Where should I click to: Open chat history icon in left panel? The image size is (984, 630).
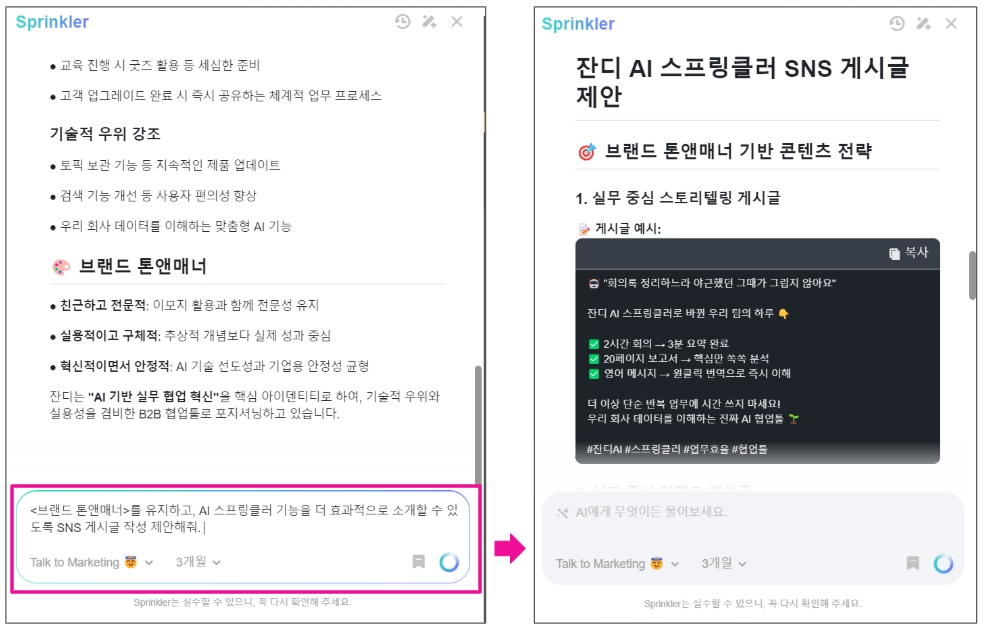click(x=402, y=22)
